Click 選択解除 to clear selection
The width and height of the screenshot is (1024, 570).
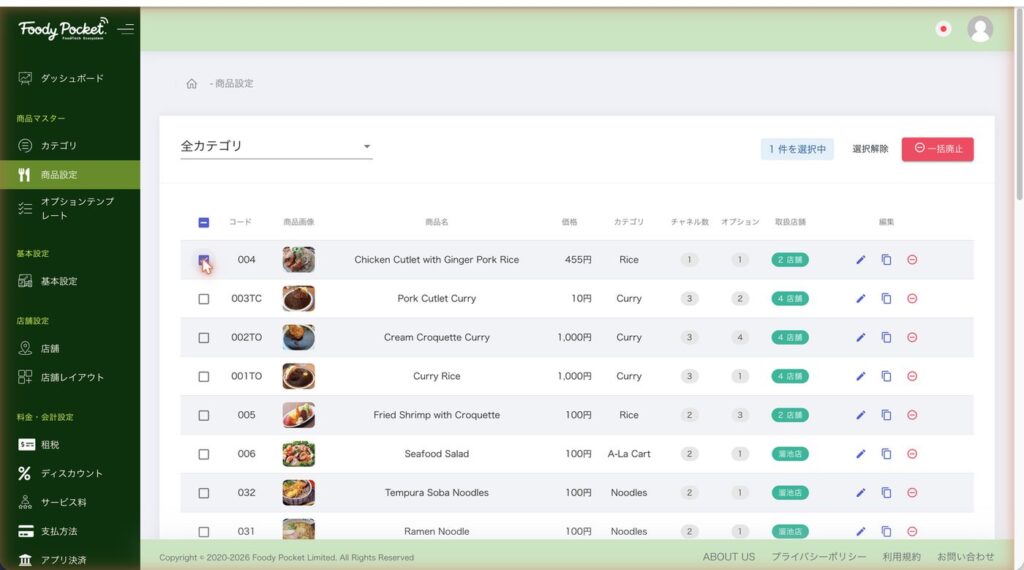click(x=870, y=149)
